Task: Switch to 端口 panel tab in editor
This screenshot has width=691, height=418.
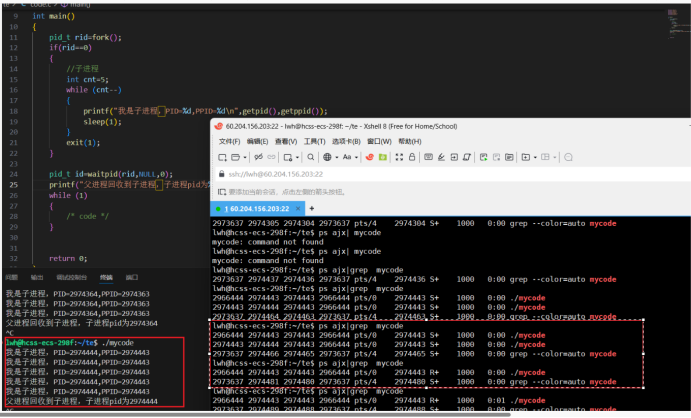Action: pyautogui.click(x=132, y=277)
